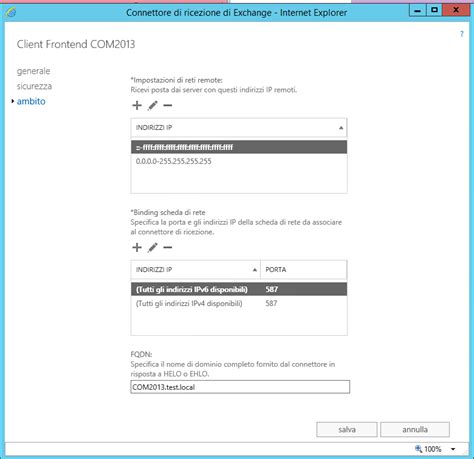Click the FQDN field containing COM2013.test.local
Screen dimensions: 474x459
pyautogui.click(x=240, y=387)
